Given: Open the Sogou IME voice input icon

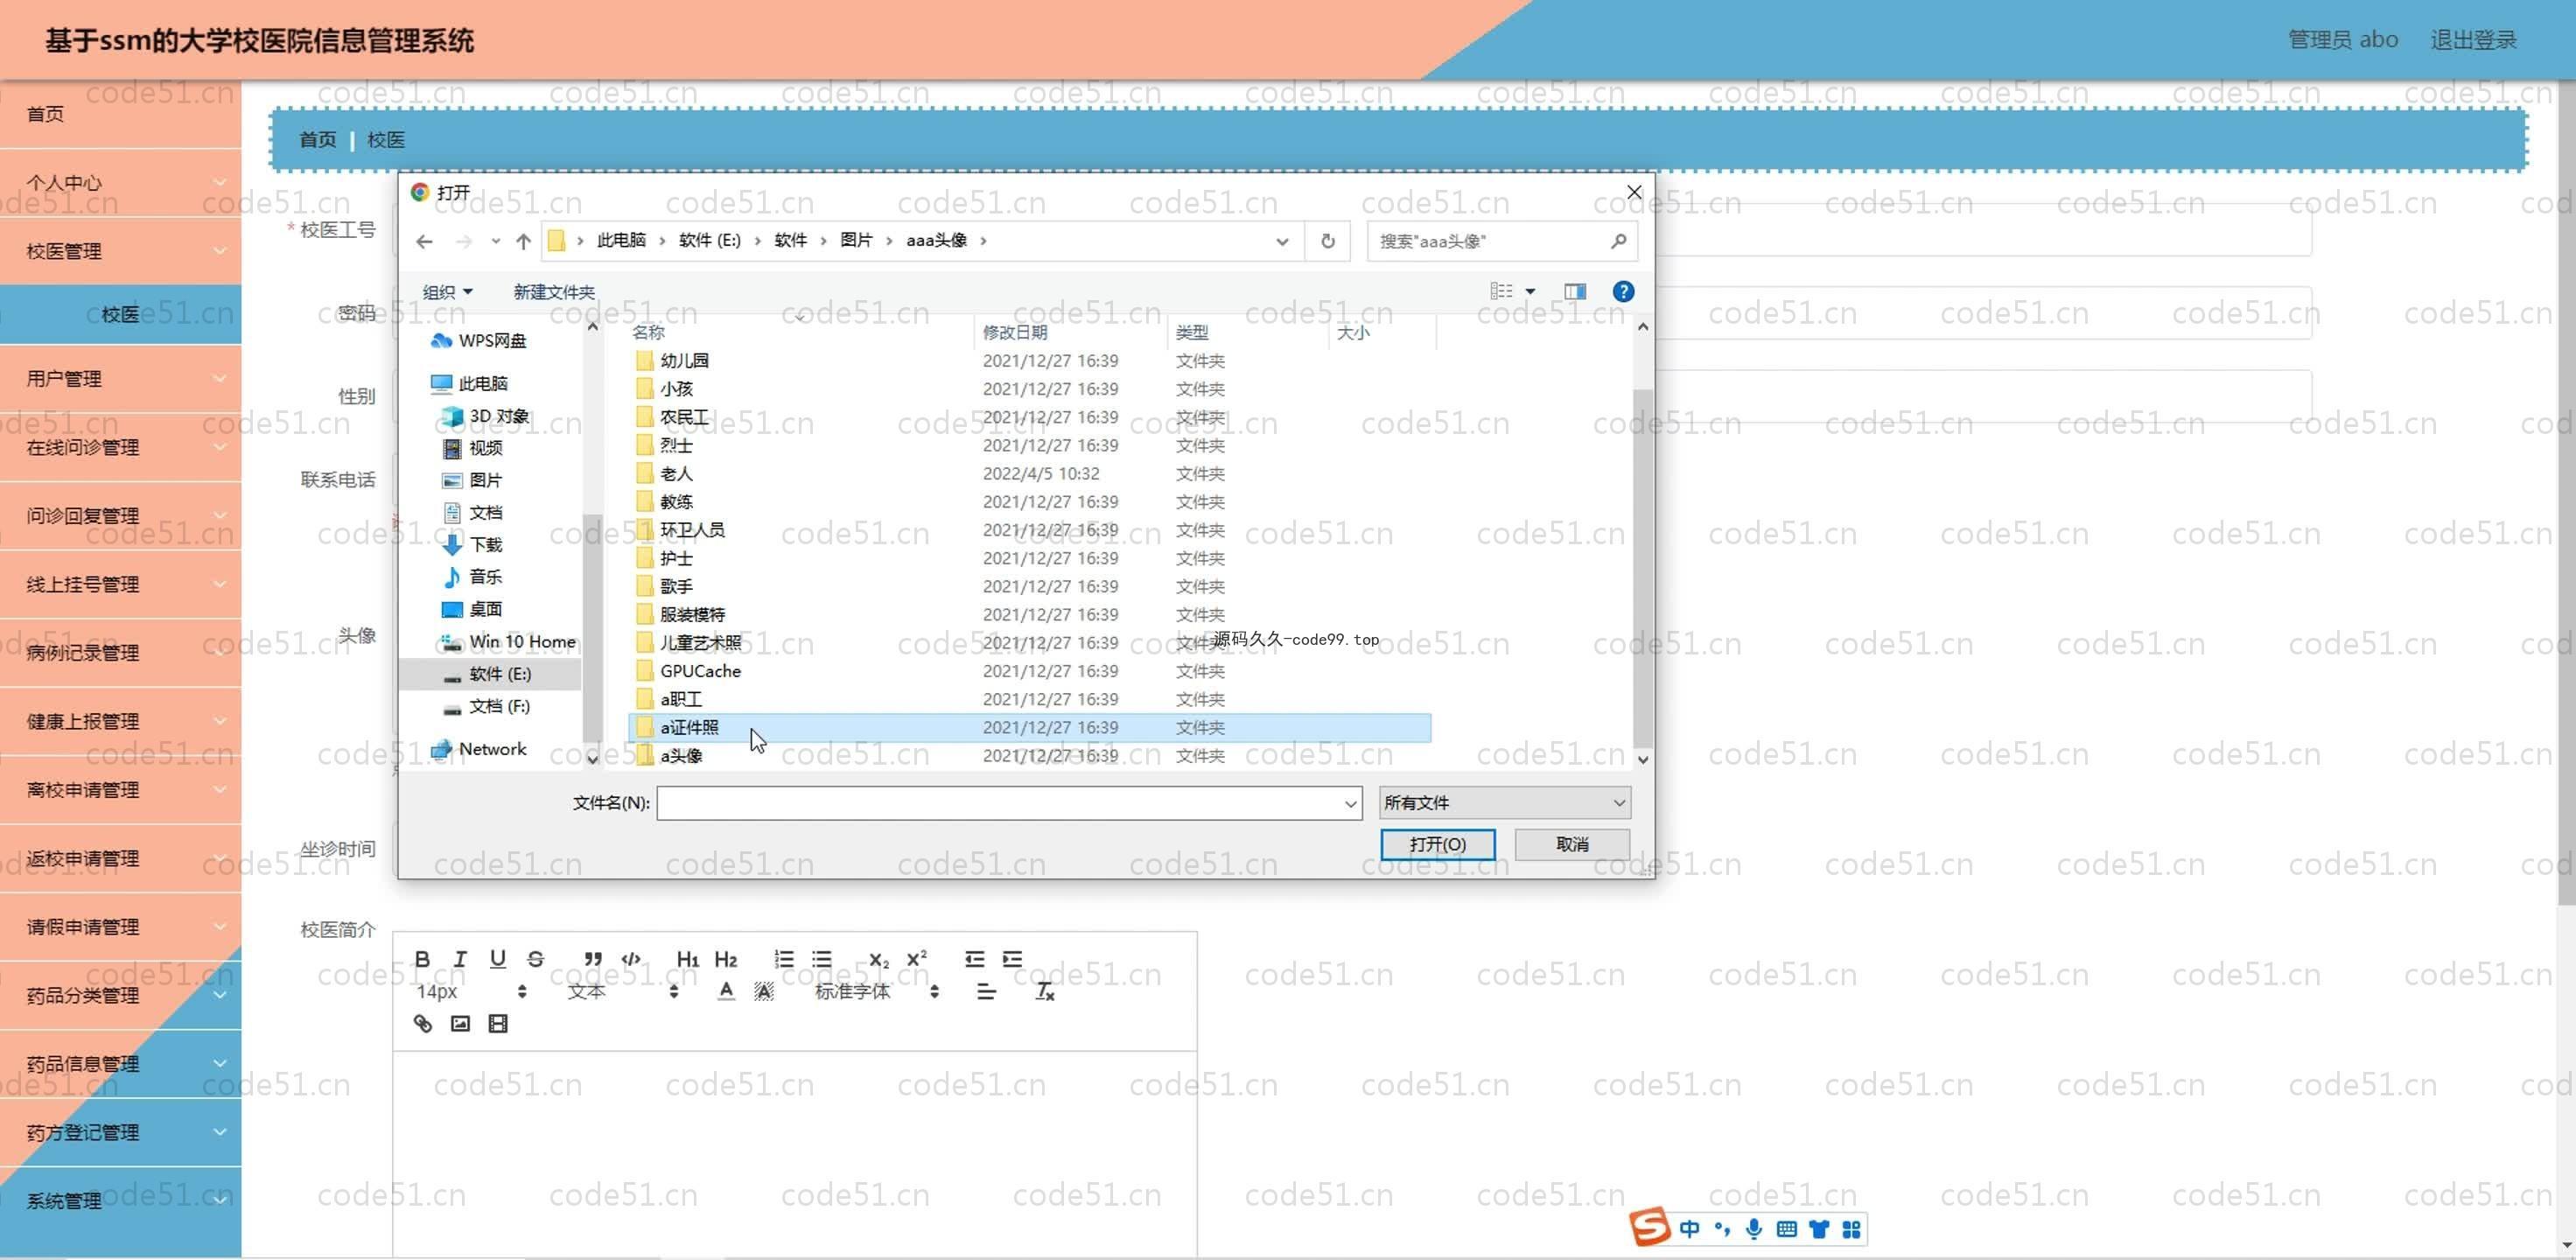Looking at the screenshot, I should point(1754,1229).
